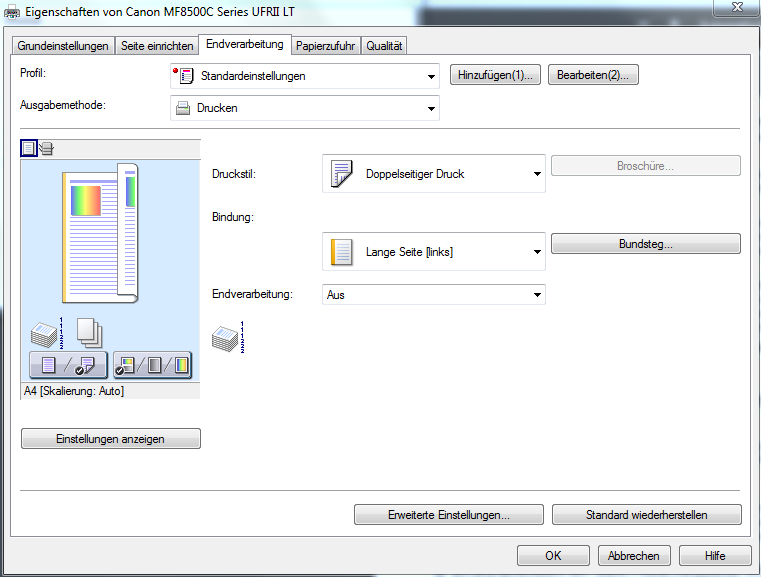Click the Druckstil: label
Image resolution: width=761 pixels, height=577 pixels.
[234, 174]
